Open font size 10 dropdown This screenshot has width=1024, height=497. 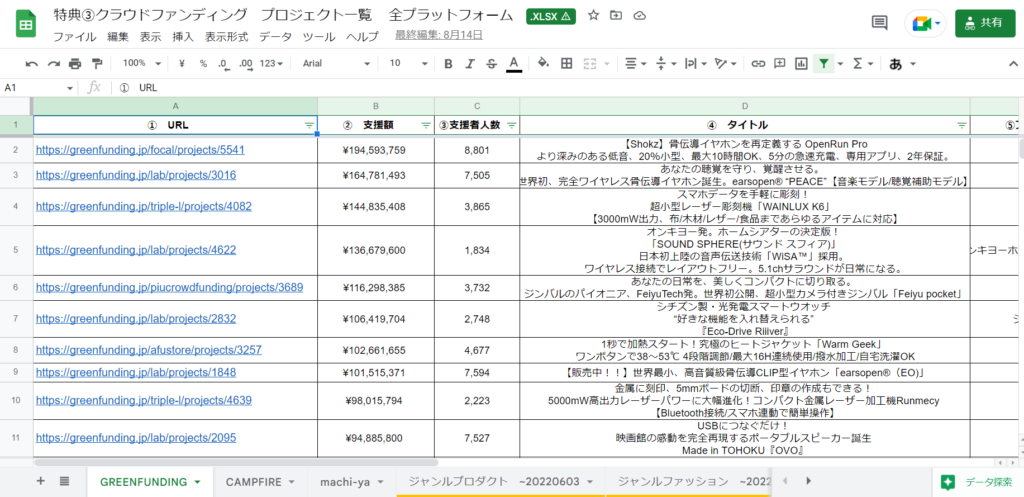[408, 63]
